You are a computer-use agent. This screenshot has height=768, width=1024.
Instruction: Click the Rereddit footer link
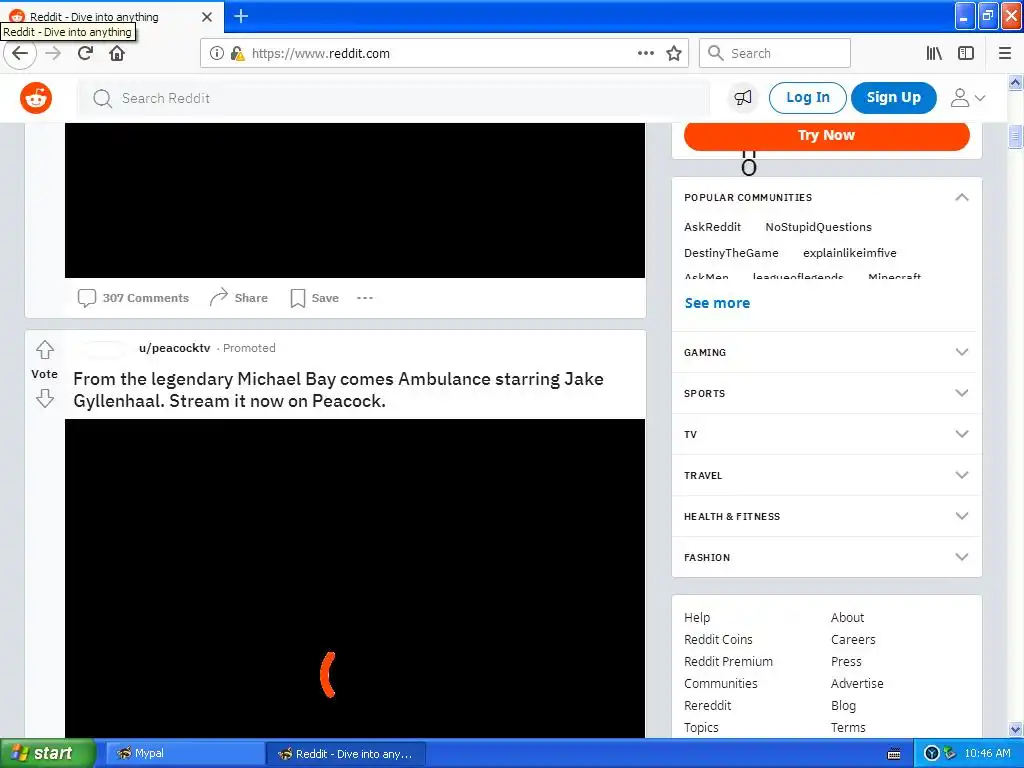[707, 705]
